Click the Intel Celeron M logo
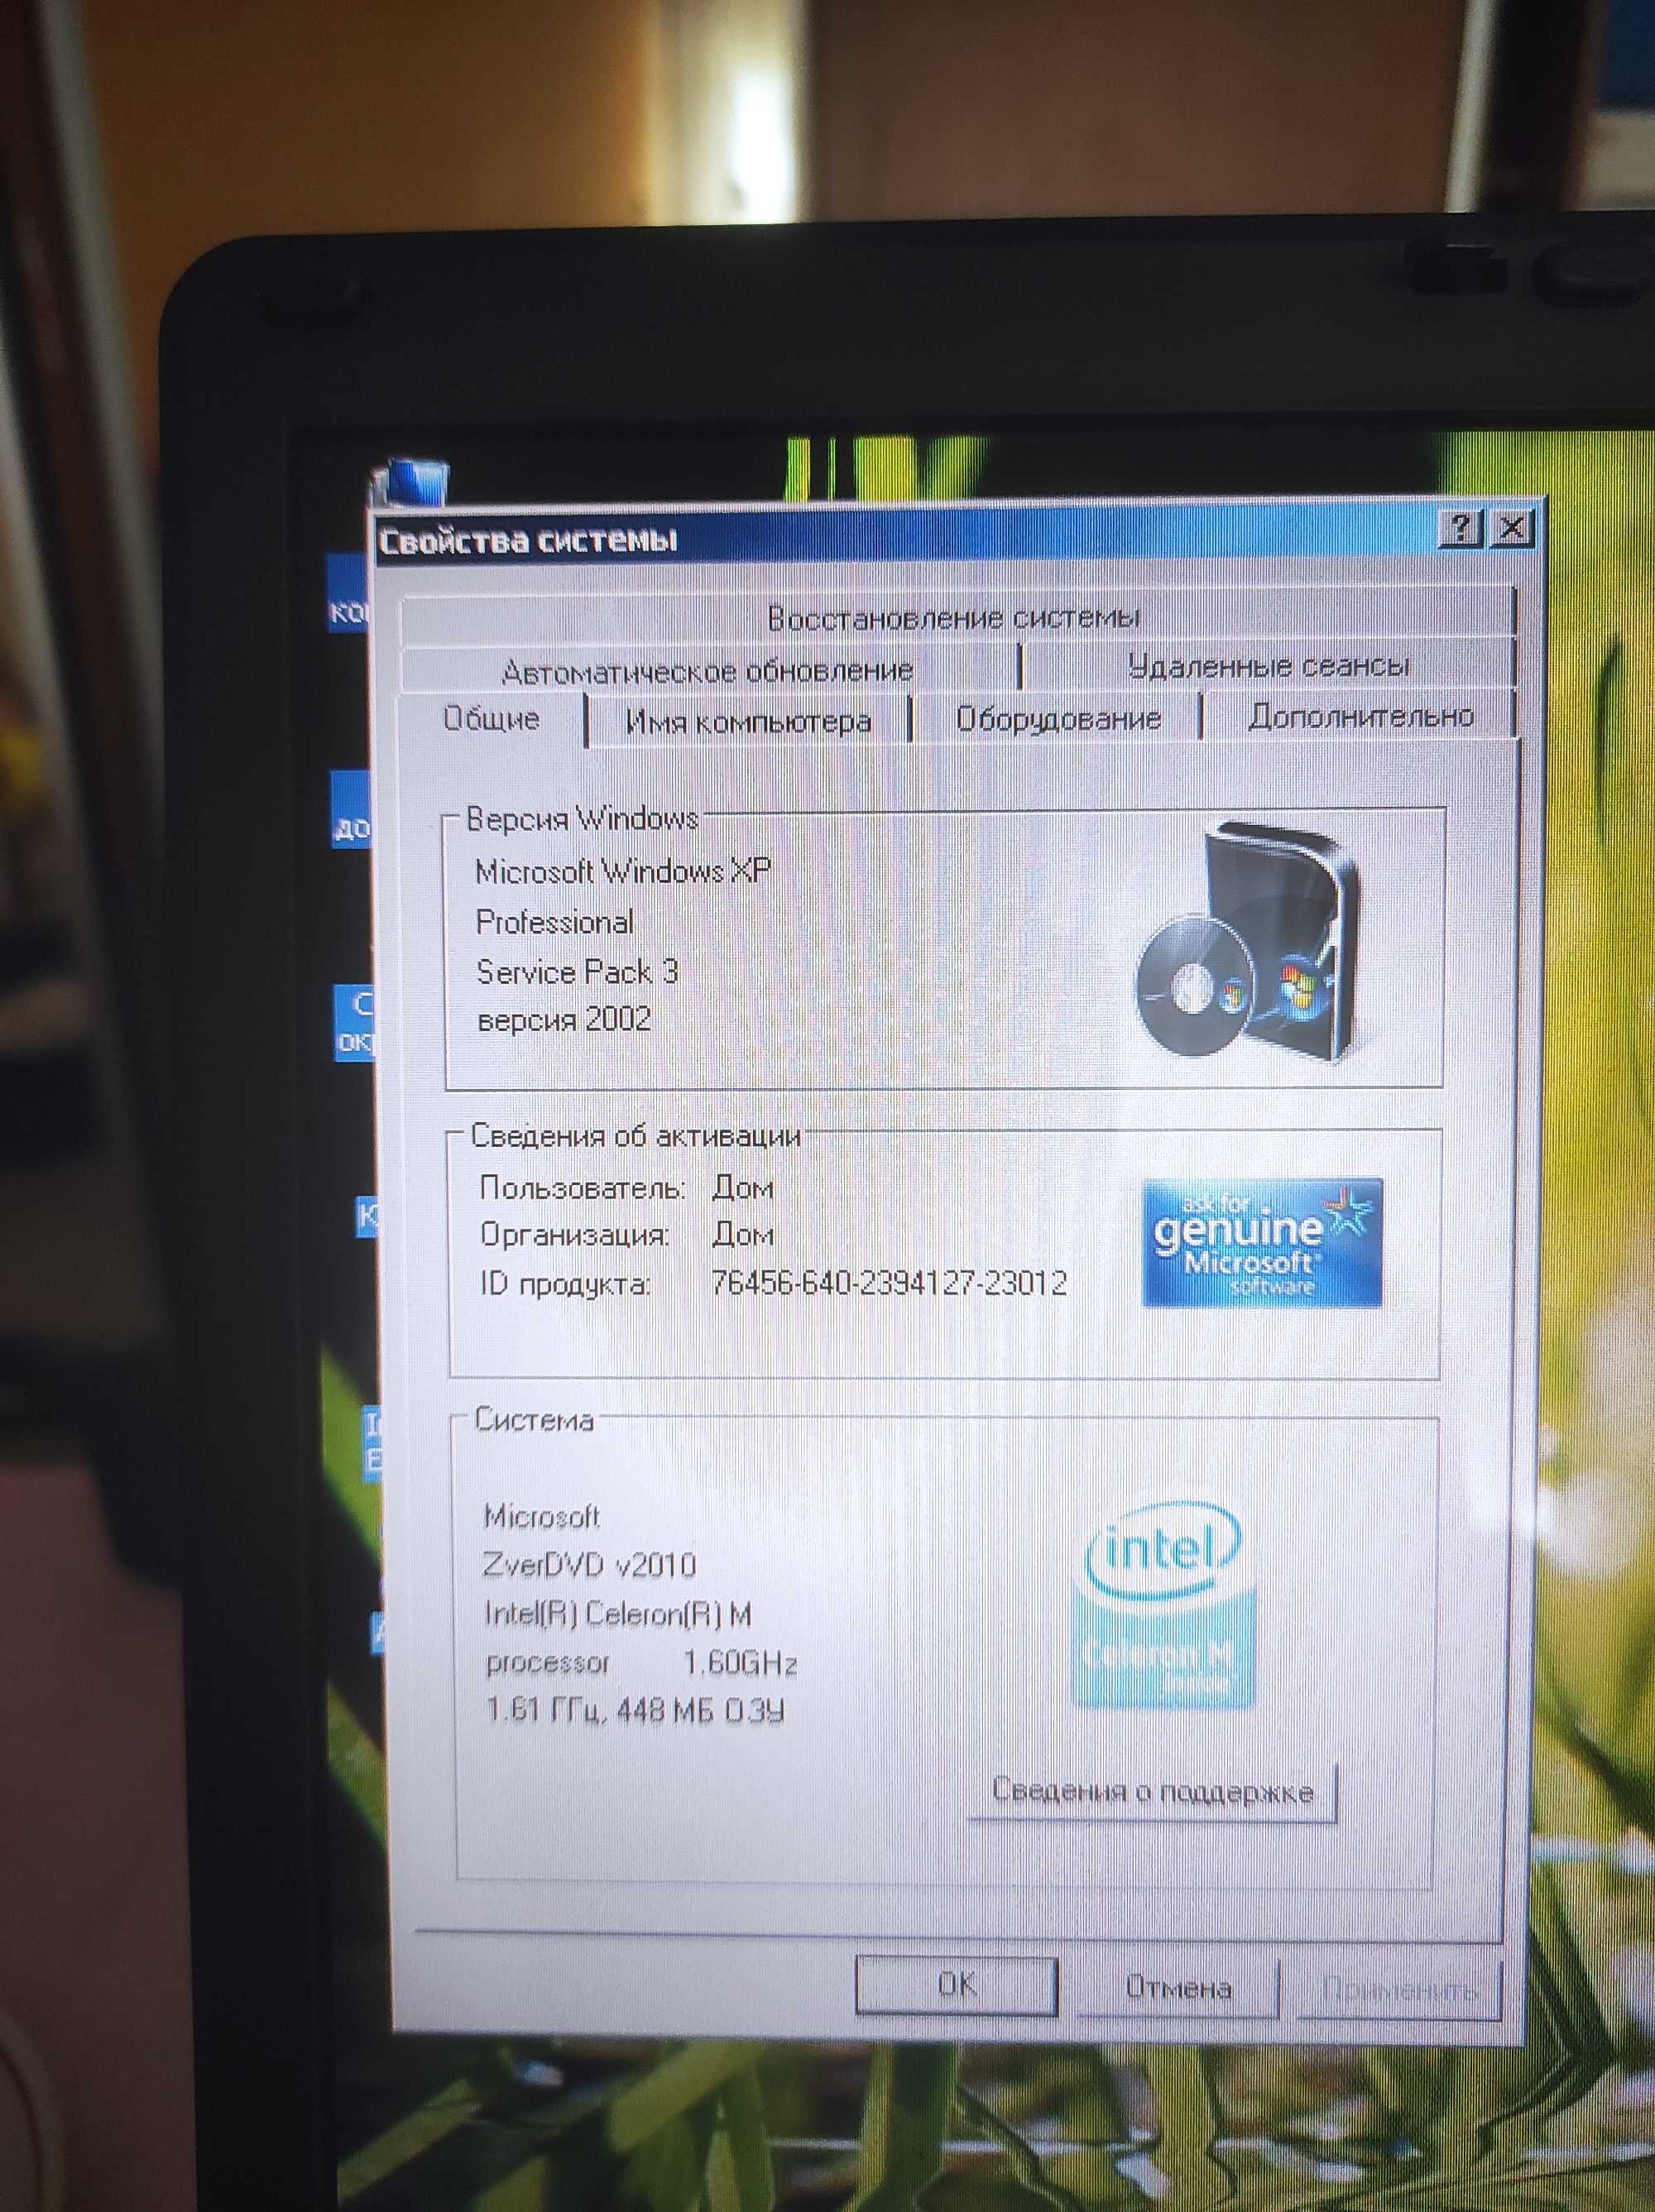The width and height of the screenshot is (1655, 2212). tap(1164, 1605)
